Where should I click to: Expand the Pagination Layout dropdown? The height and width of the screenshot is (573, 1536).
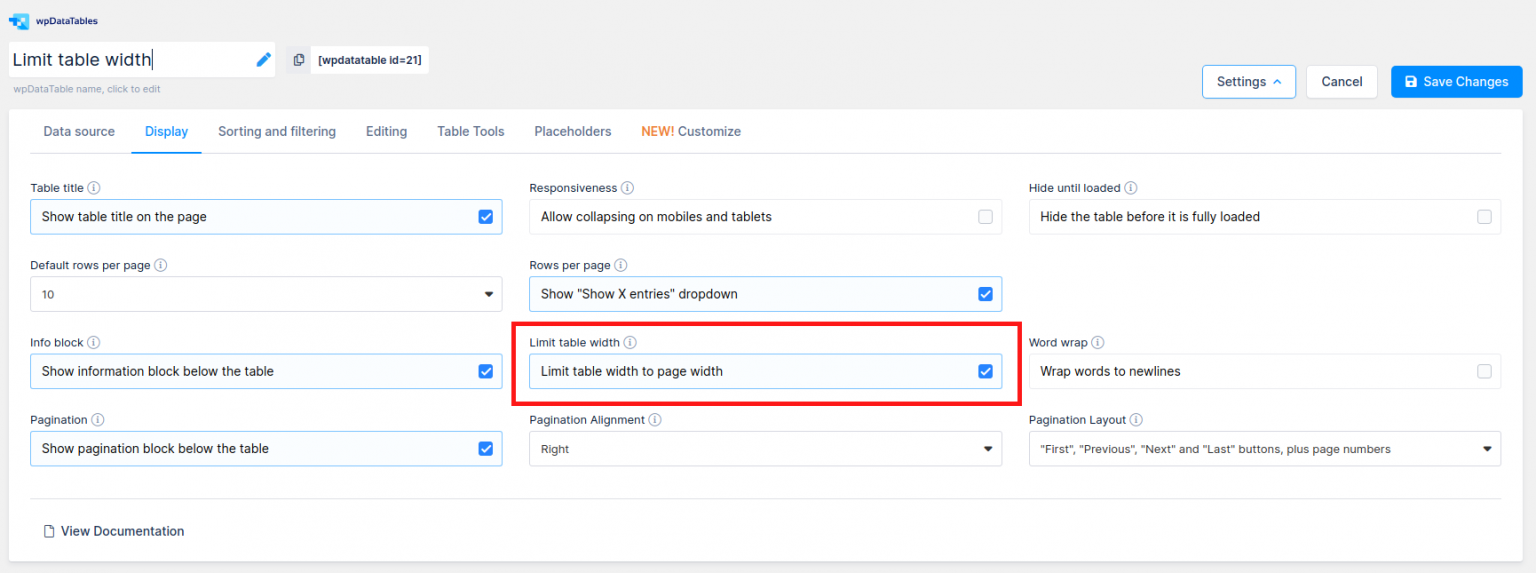1264,449
